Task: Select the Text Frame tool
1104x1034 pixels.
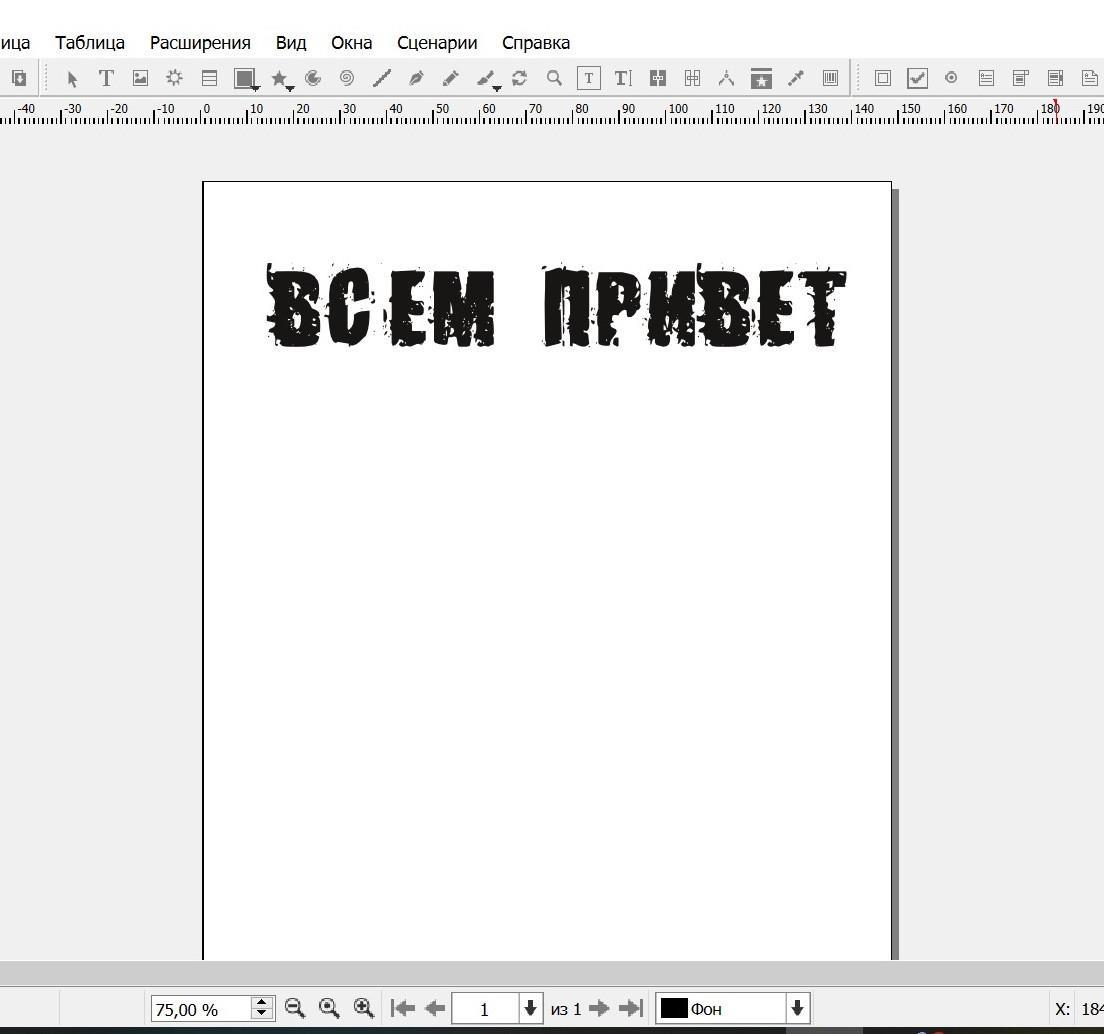Action: click(x=106, y=78)
